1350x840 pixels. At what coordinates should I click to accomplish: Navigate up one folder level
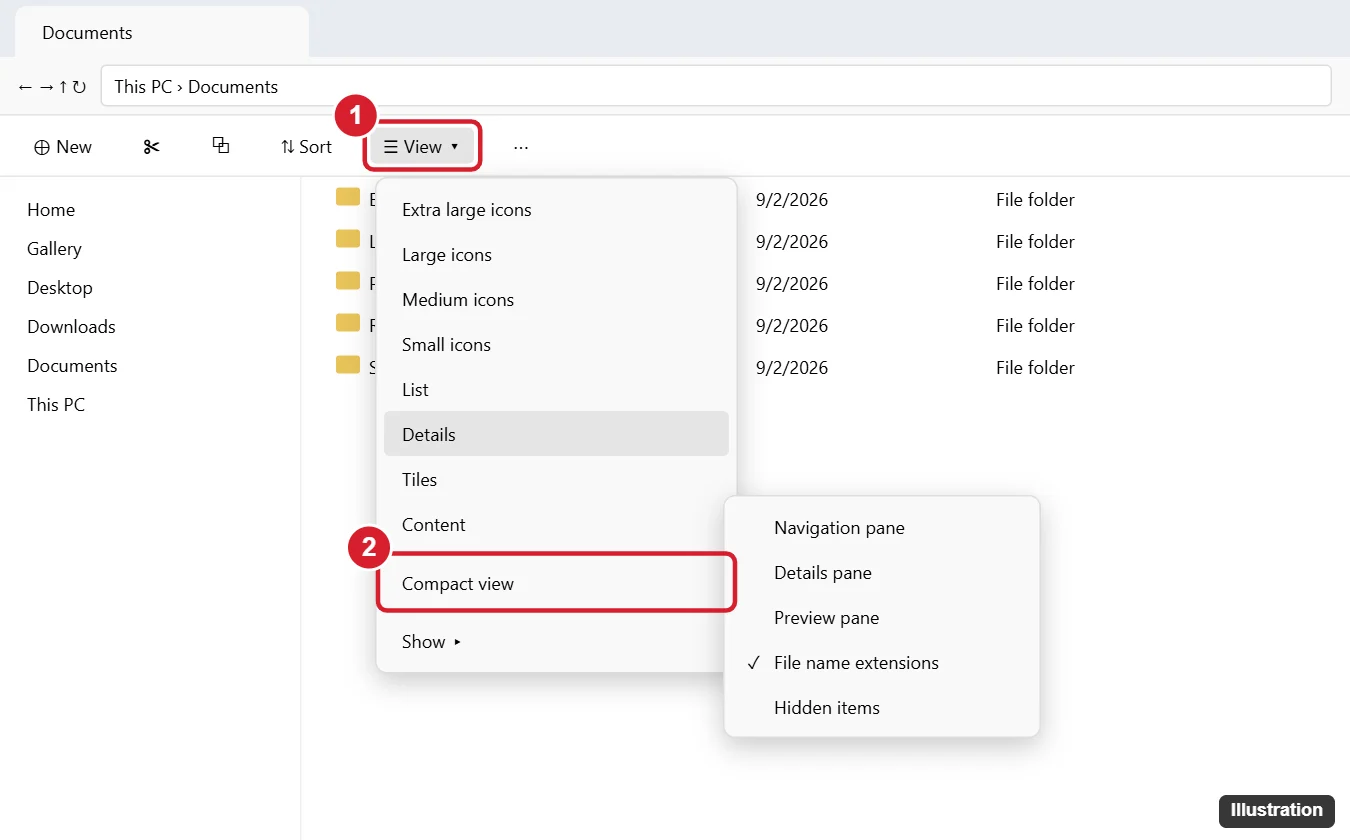point(63,87)
